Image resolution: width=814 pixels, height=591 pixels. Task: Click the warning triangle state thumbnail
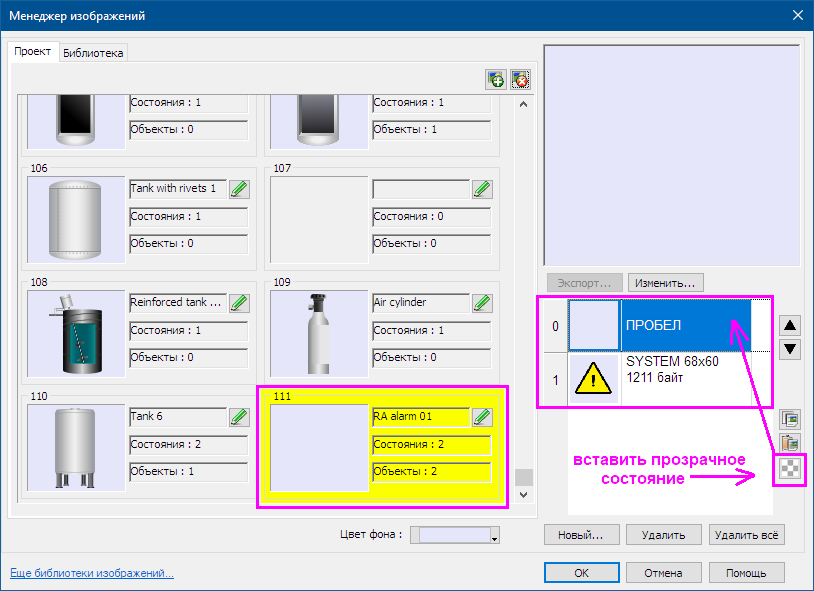pyautogui.click(x=593, y=379)
